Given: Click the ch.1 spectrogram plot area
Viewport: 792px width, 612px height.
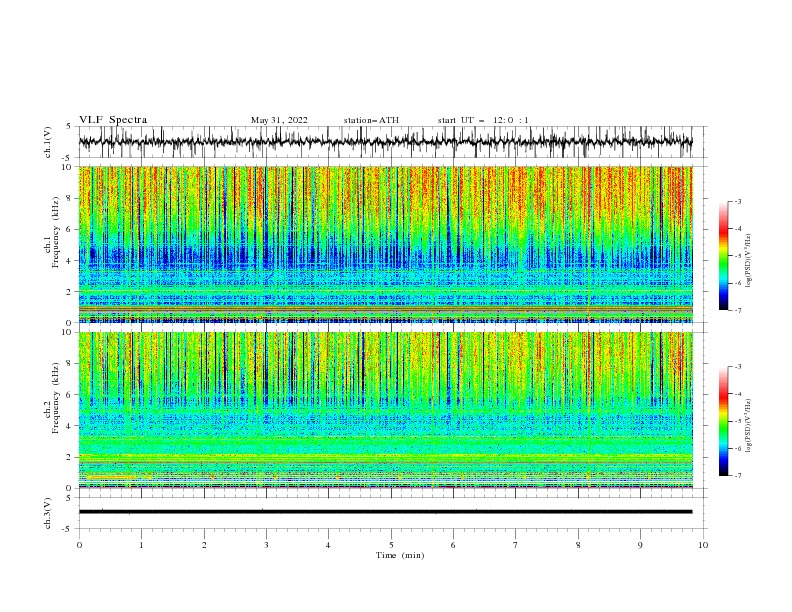Looking at the screenshot, I should pos(386,244).
